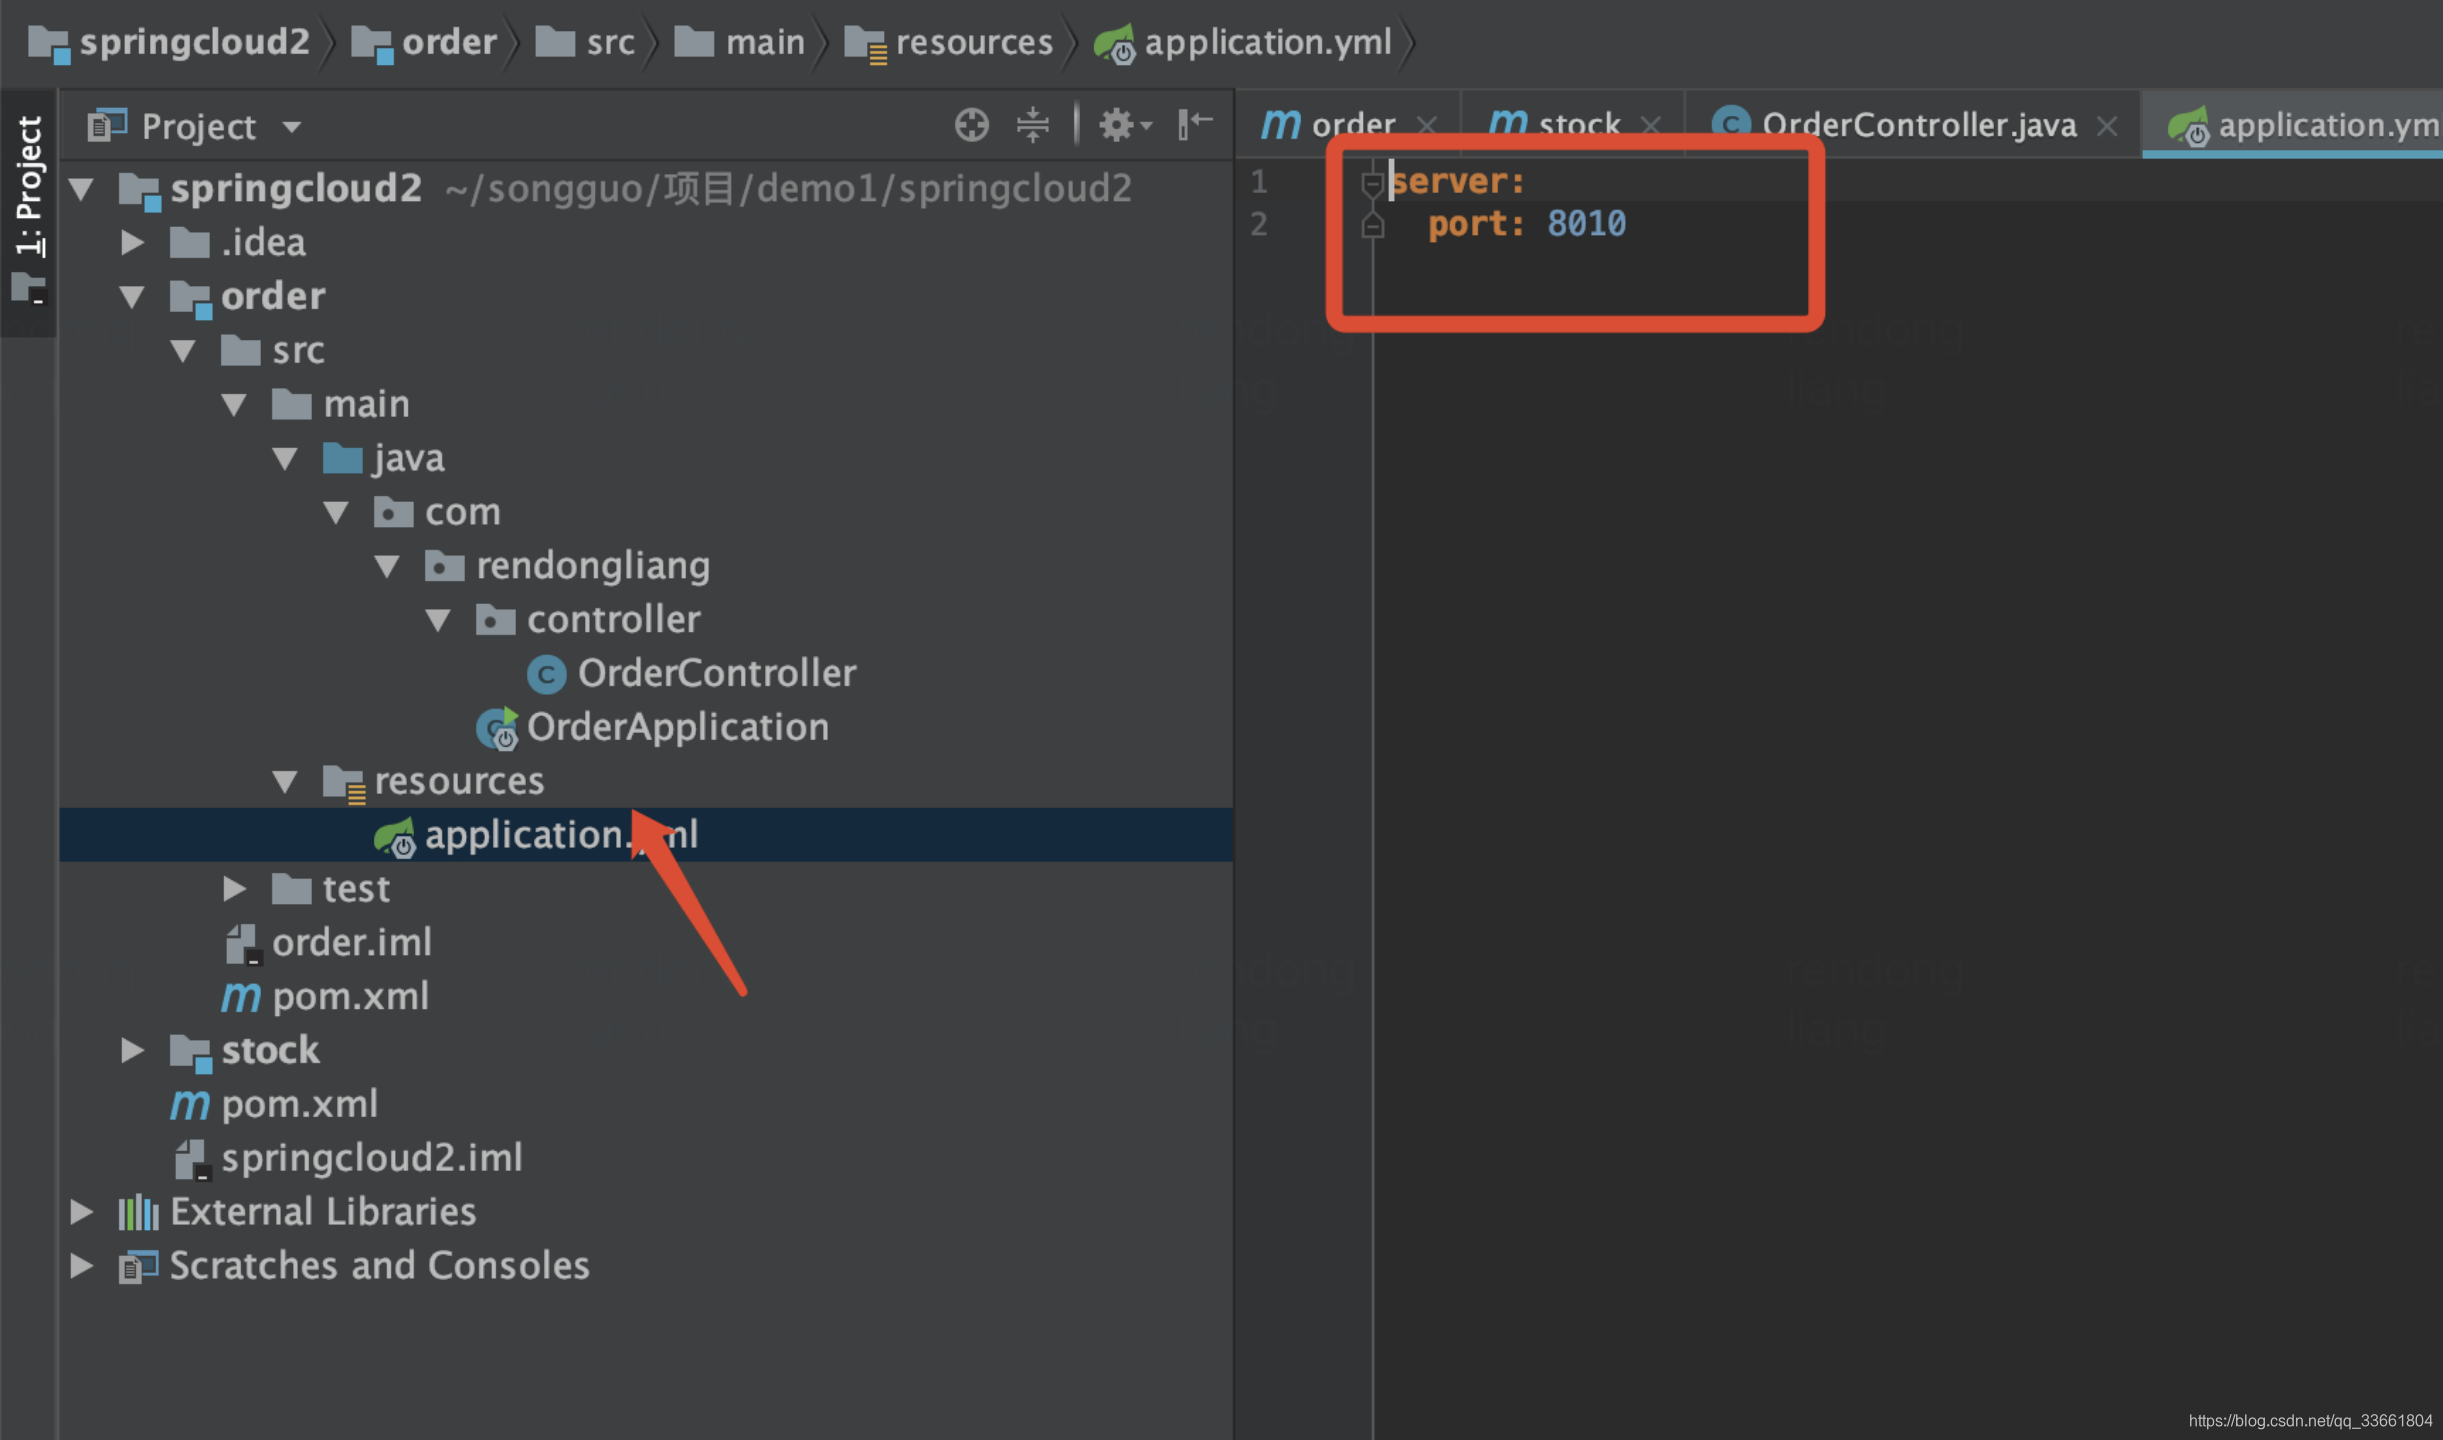Click the External Libraries bars icon

coord(138,1212)
